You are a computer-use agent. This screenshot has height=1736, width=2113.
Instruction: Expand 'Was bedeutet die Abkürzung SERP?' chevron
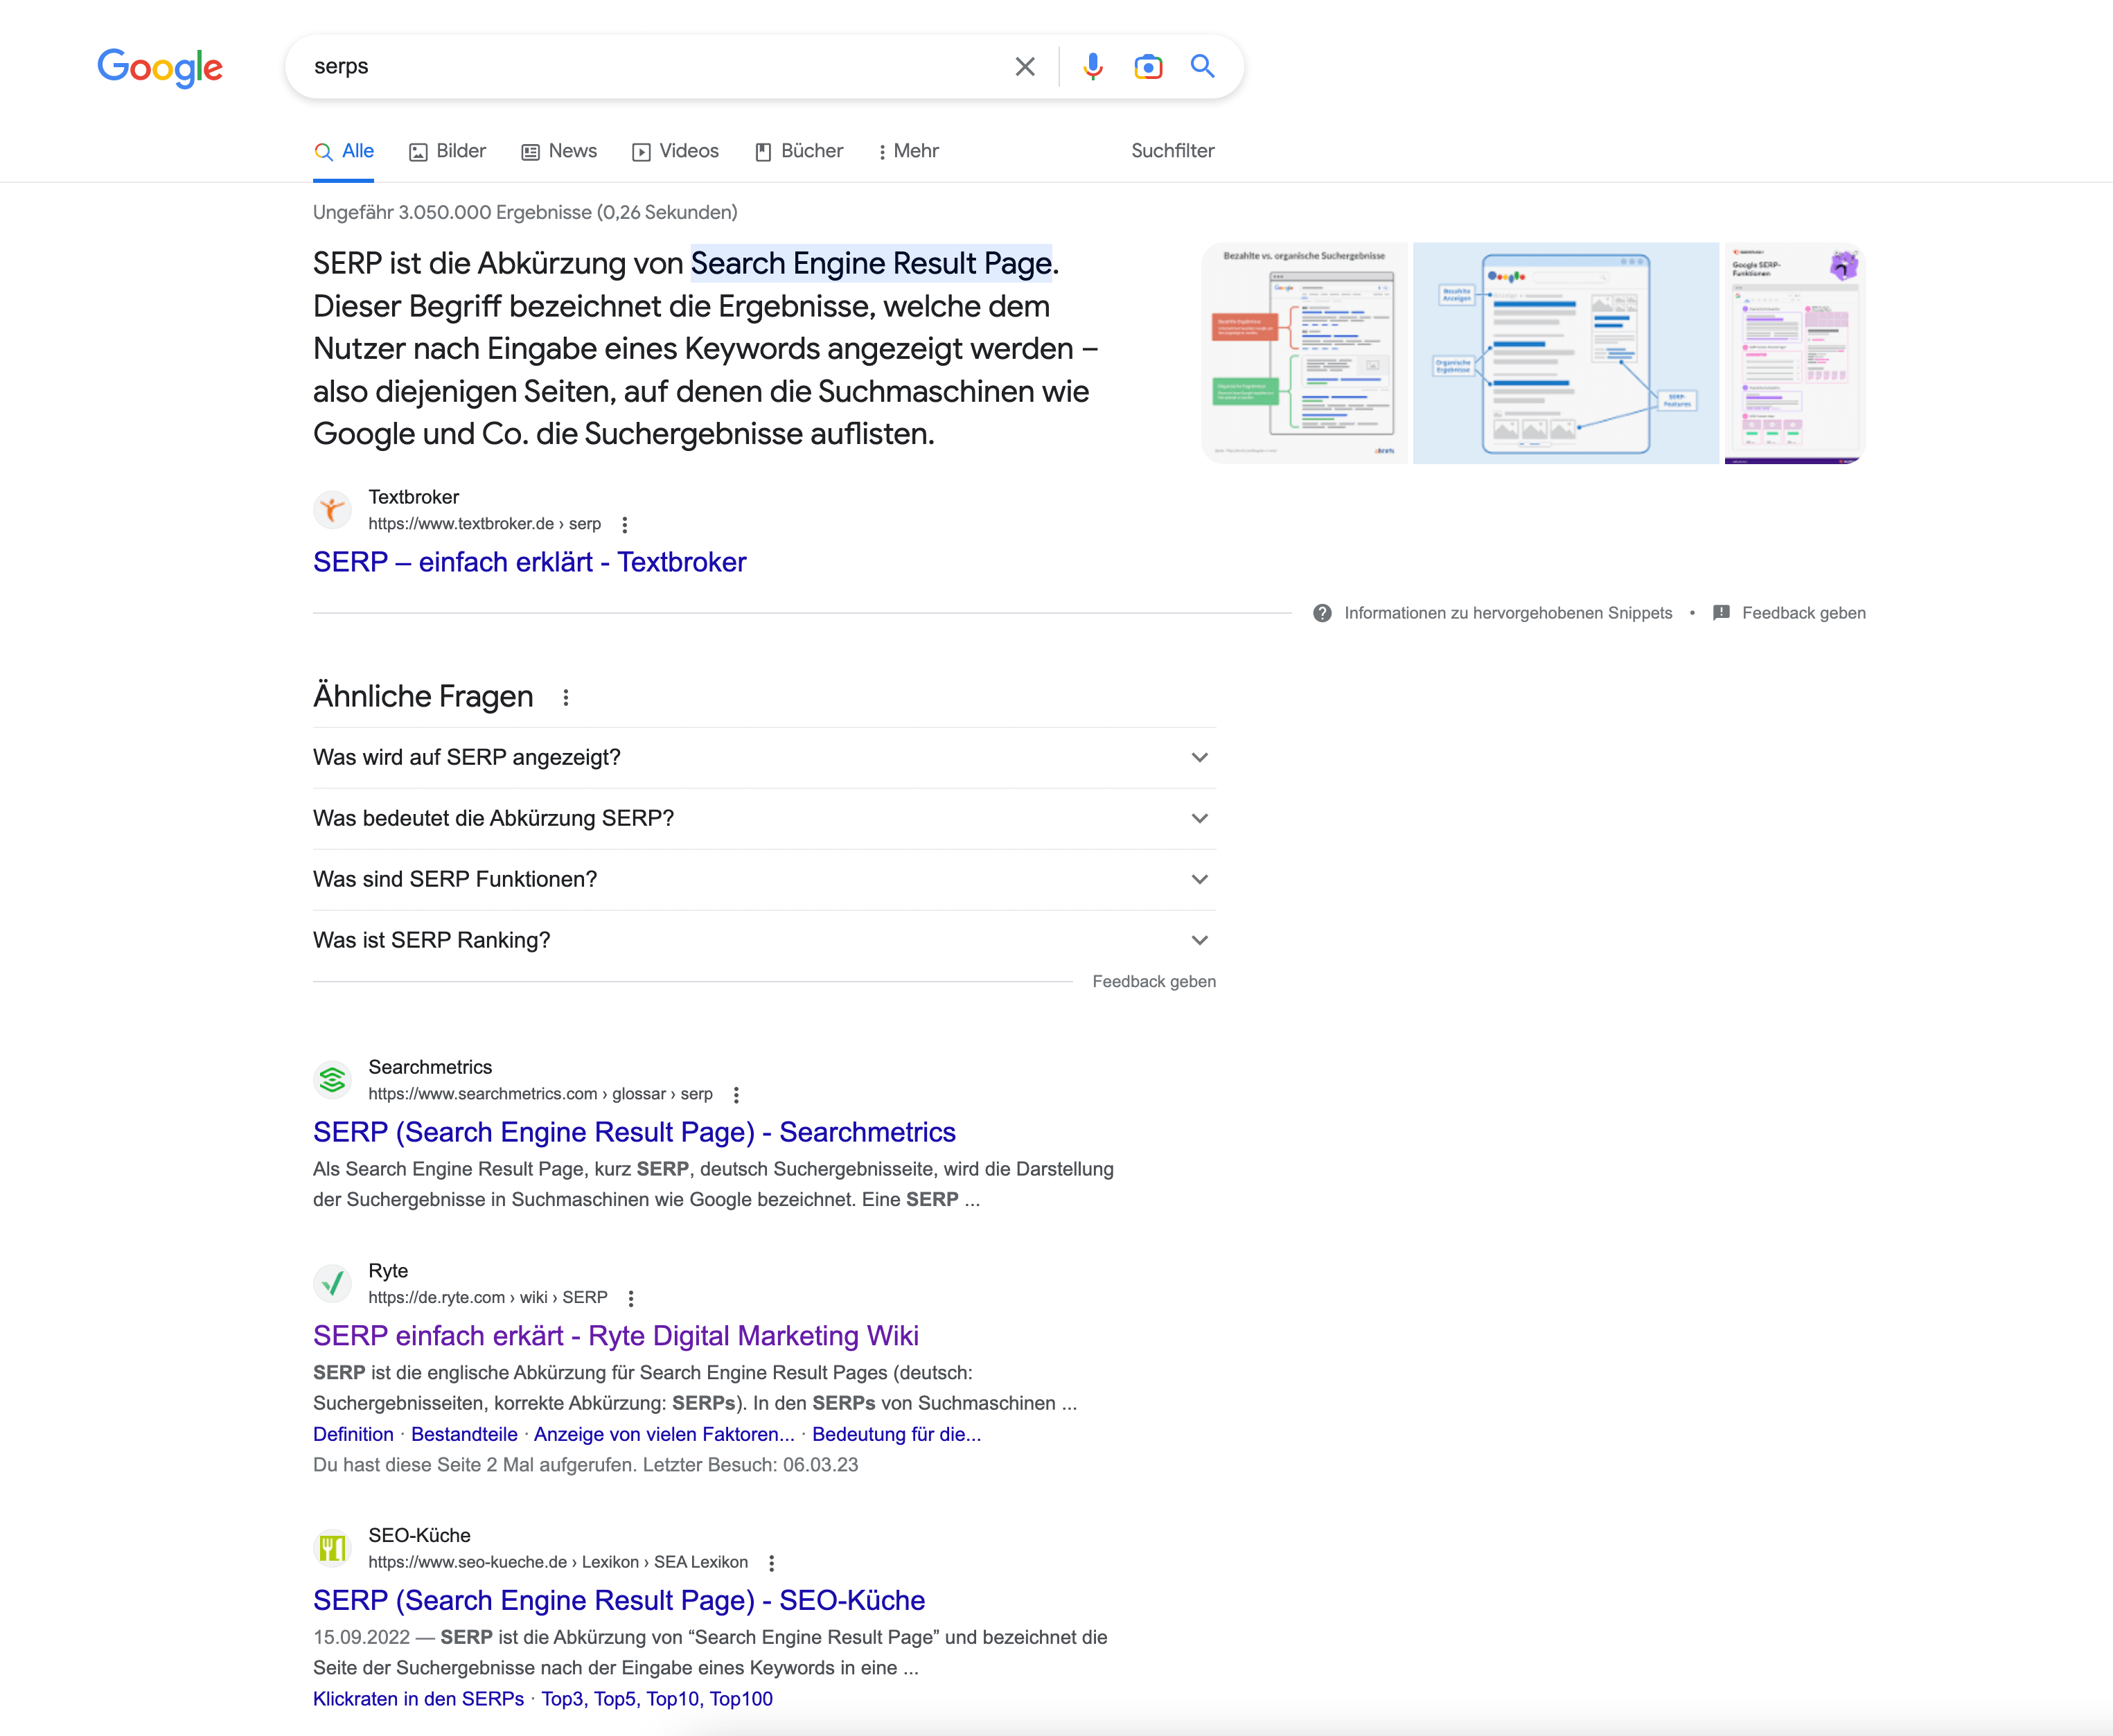coord(1200,819)
